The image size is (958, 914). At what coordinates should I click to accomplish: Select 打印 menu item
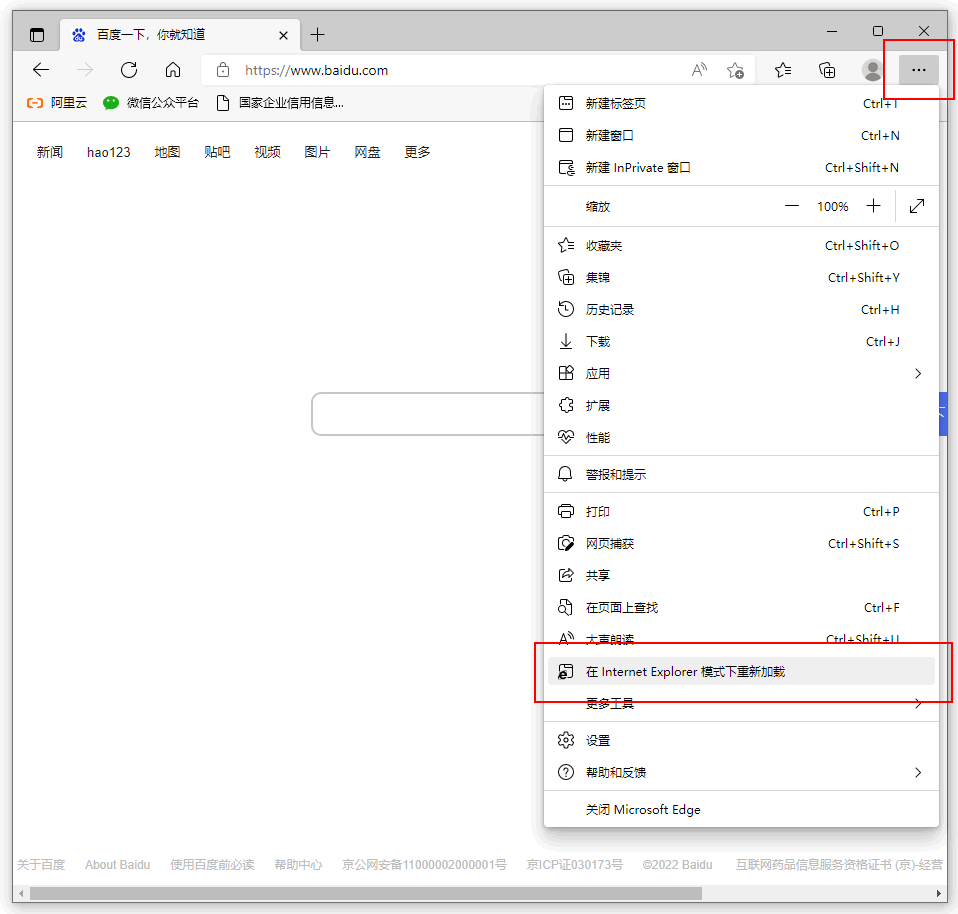[x=741, y=511]
